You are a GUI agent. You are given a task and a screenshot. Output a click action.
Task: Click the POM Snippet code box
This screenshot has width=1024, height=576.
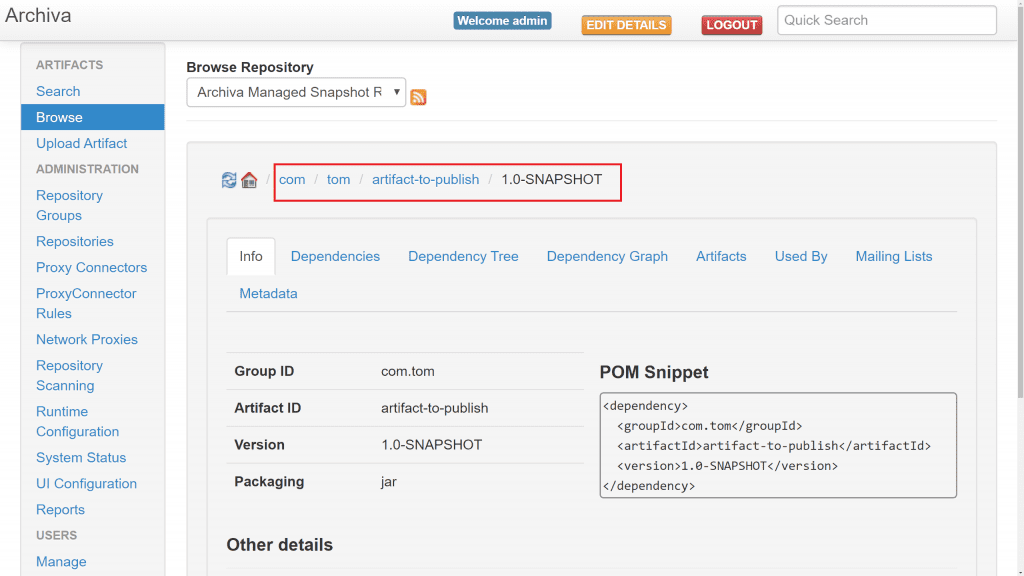pyautogui.click(x=778, y=445)
